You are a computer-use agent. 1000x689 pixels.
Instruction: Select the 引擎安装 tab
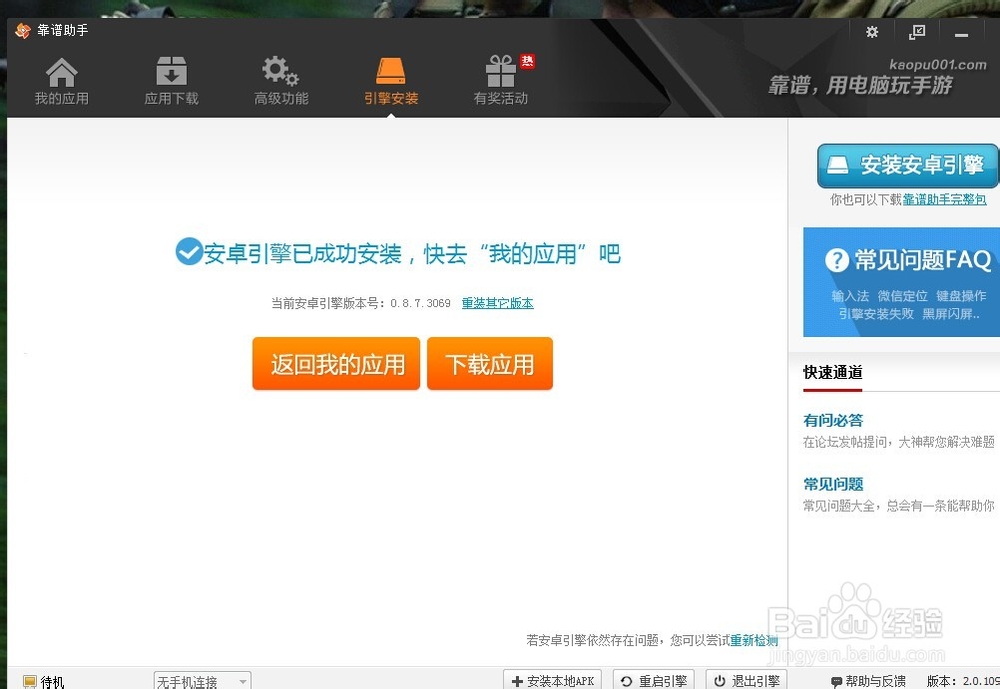click(391, 81)
